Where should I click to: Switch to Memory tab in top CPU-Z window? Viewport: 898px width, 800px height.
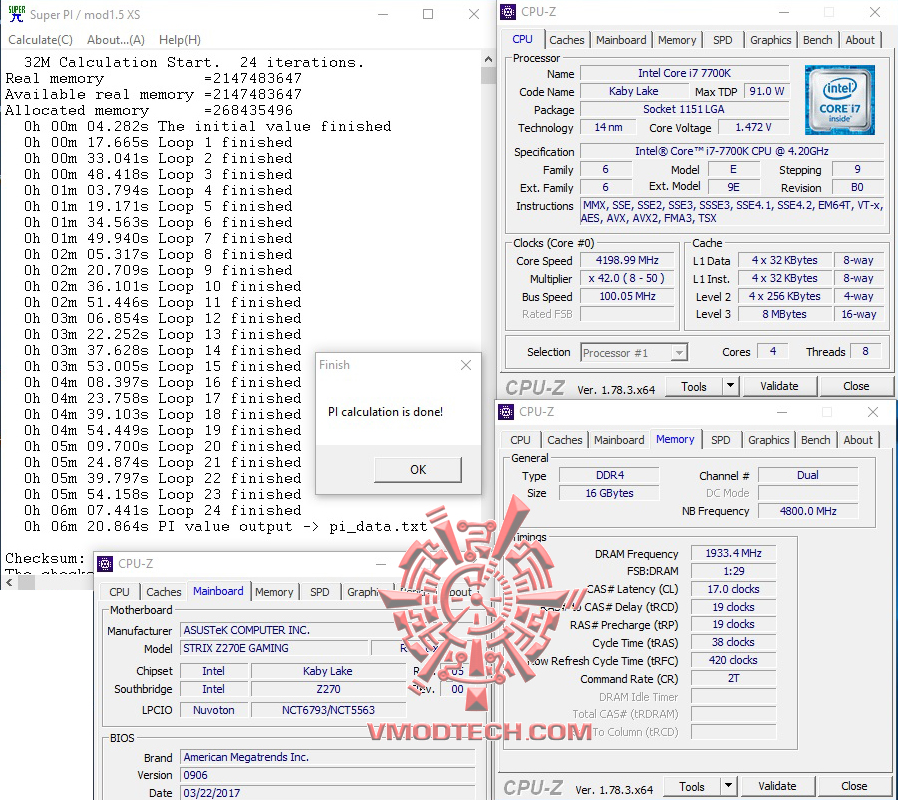(677, 40)
